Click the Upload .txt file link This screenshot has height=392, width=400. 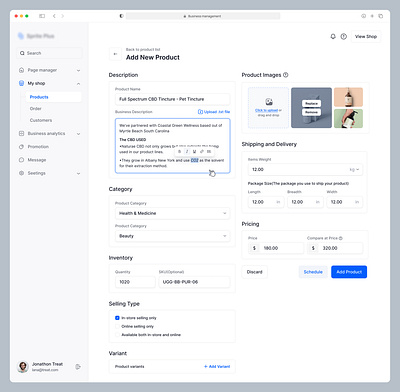click(x=214, y=112)
